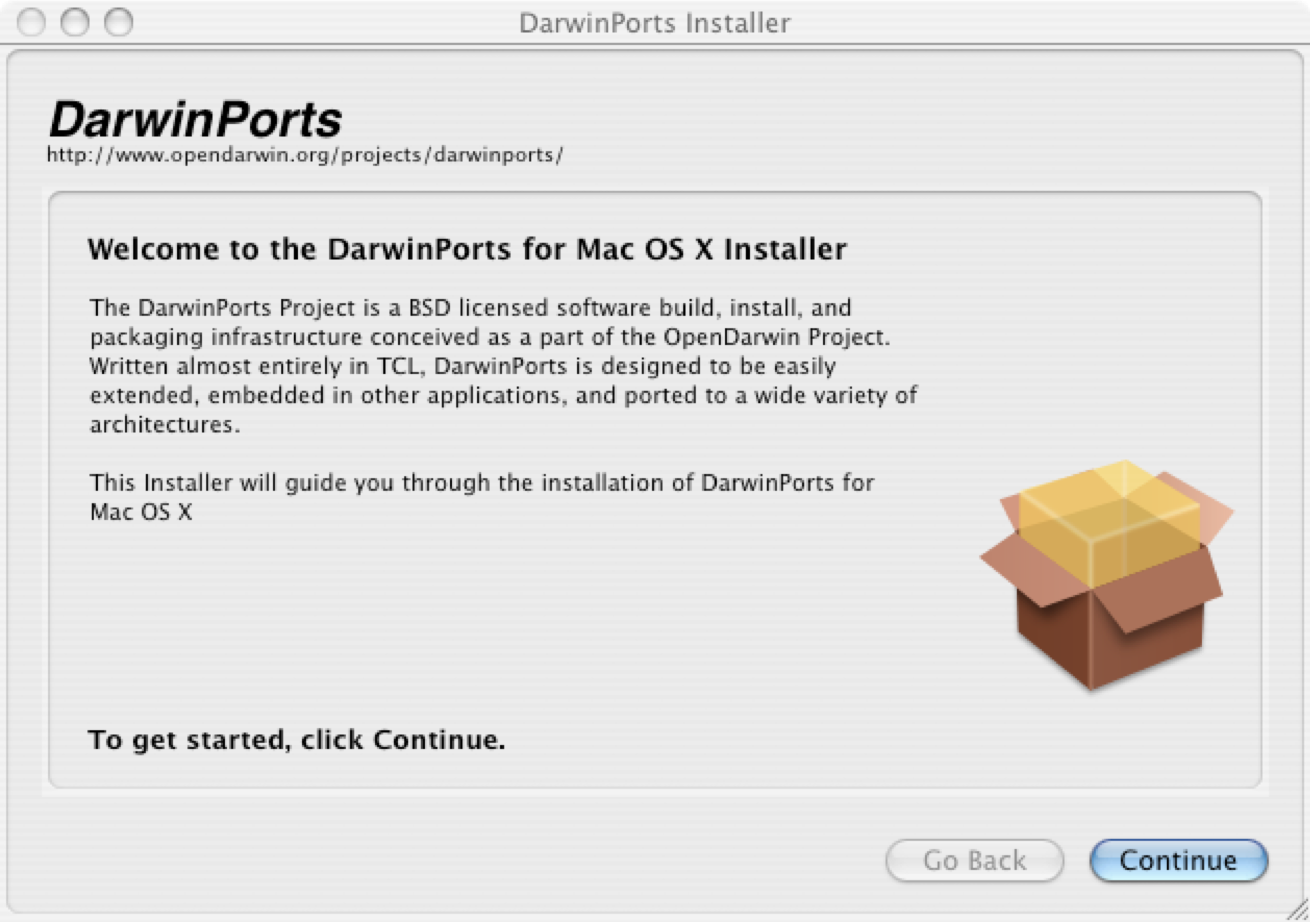Click the bold italic DarwinPorts logo heading
Screen dimensions: 1310x922
click(195, 121)
